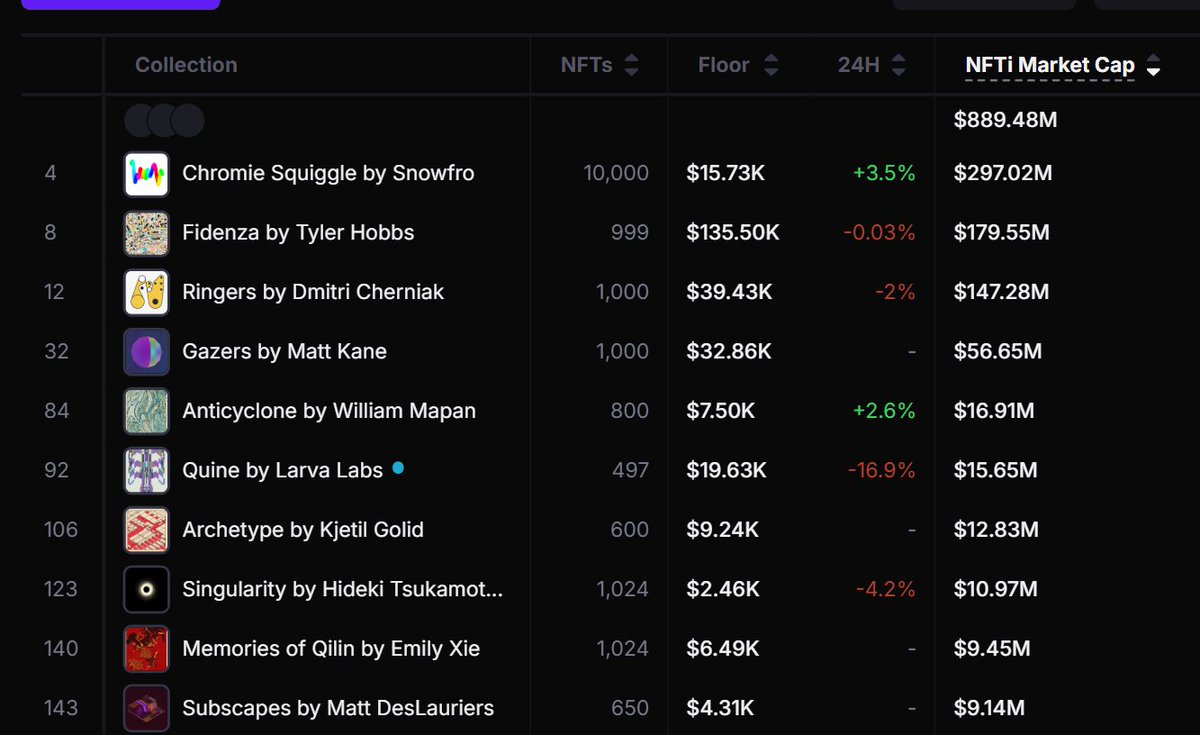Open Chromie Squiggle by Snowfro link

[x=328, y=173]
